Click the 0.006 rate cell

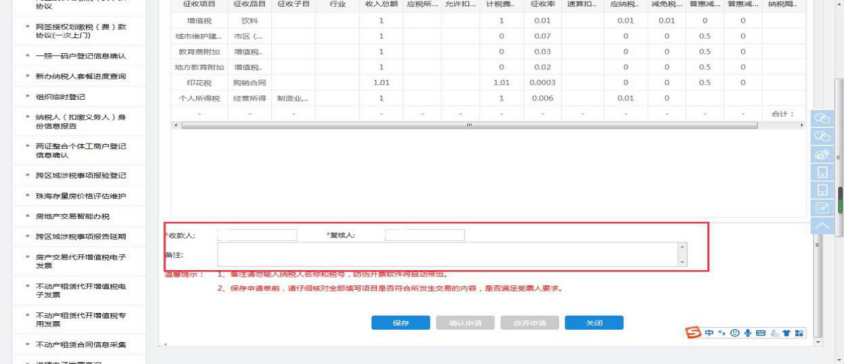(542, 99)
